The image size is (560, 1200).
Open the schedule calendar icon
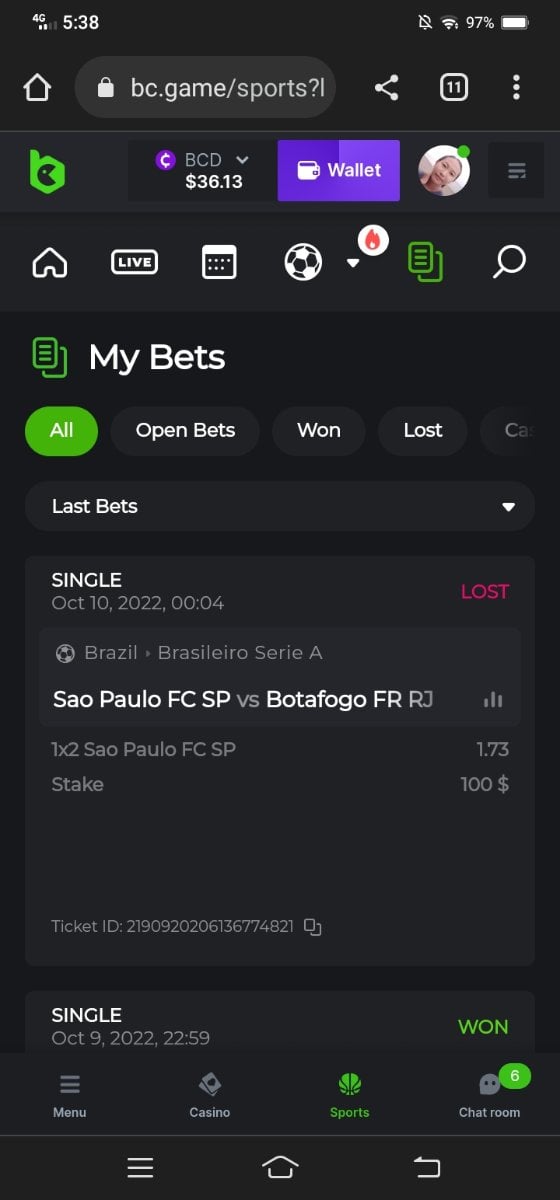tap(219, 263)
